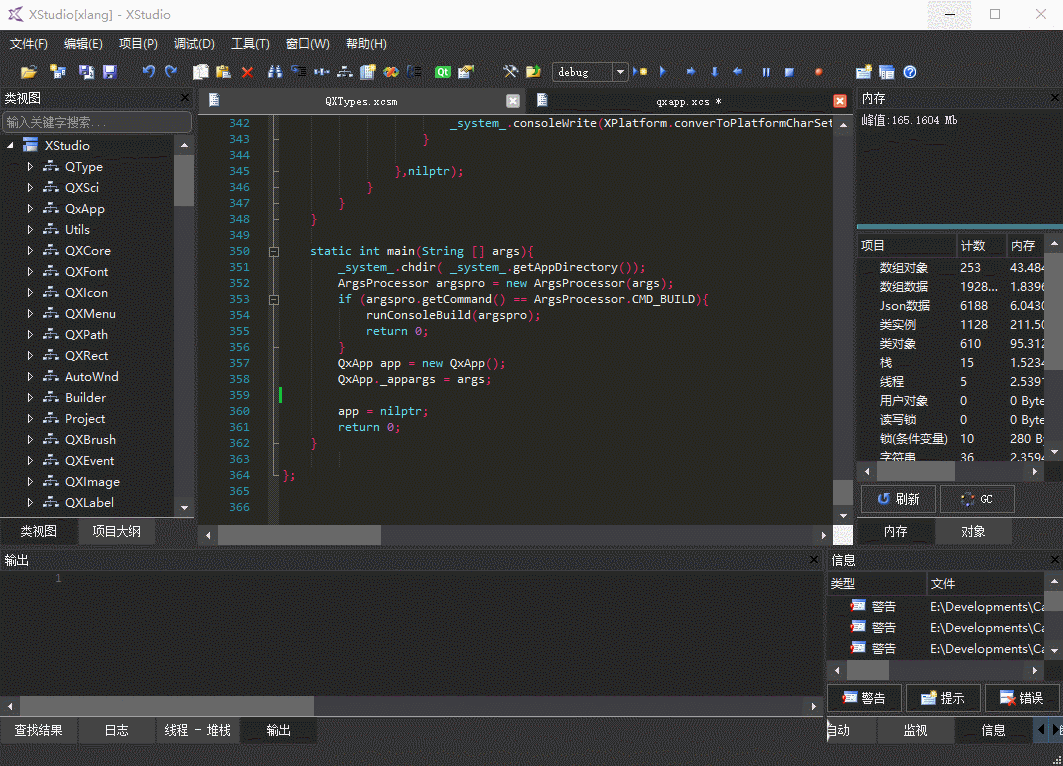Click the GC button

coord(977,499)
